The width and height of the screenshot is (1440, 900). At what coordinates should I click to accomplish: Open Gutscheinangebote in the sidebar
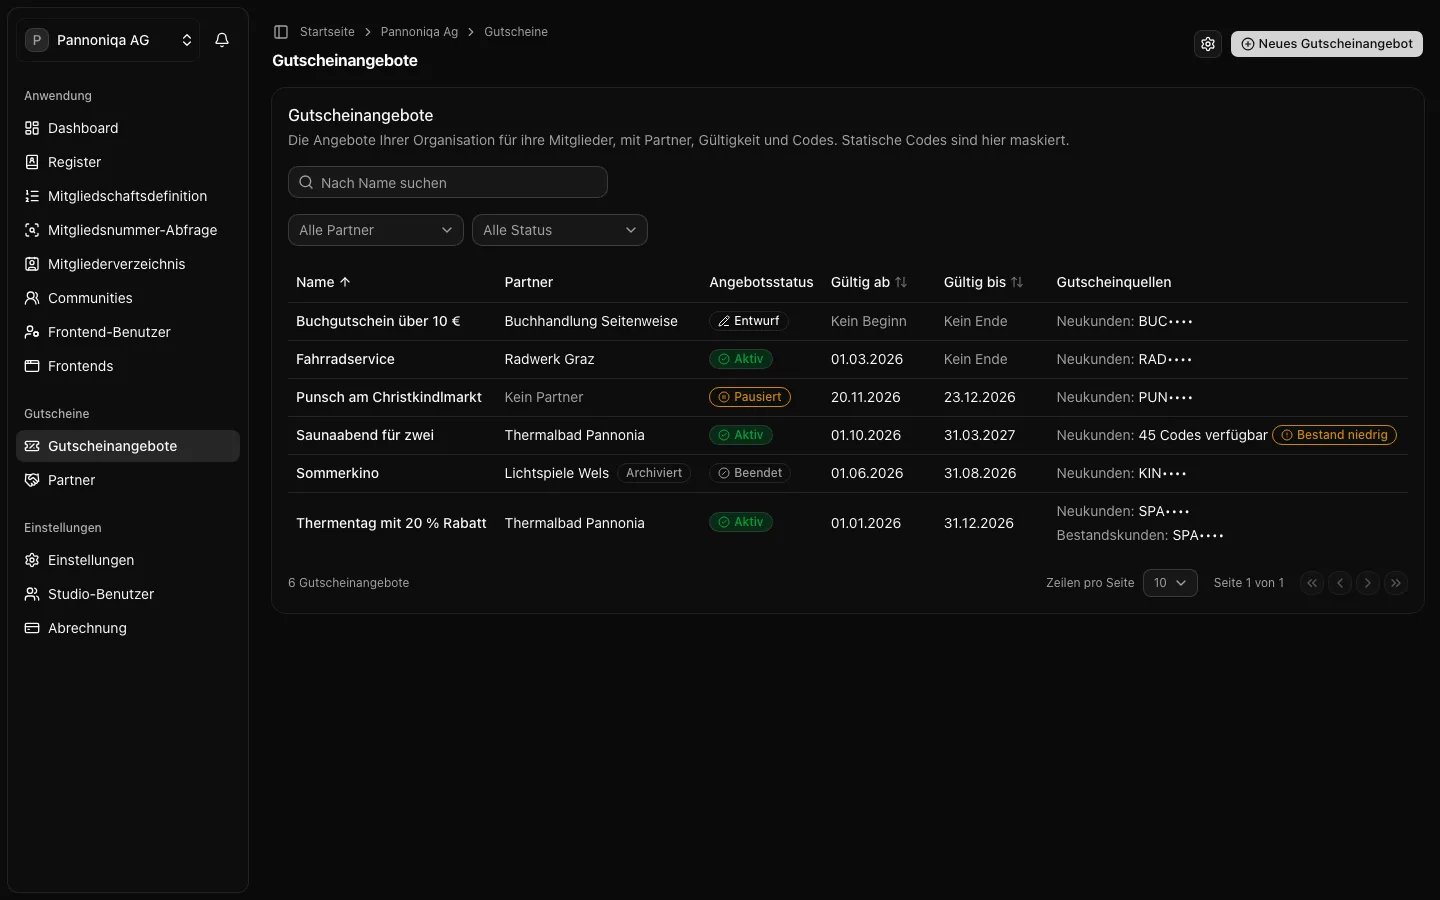[x=128, y=446]
